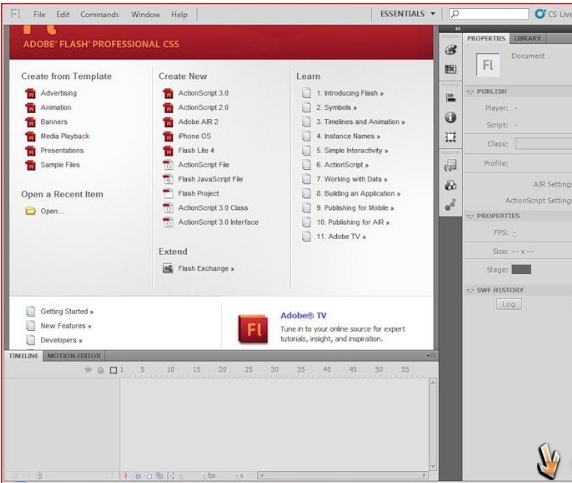
Task: Select the PROPERTIES panel tab
Action: click(486, 38)
